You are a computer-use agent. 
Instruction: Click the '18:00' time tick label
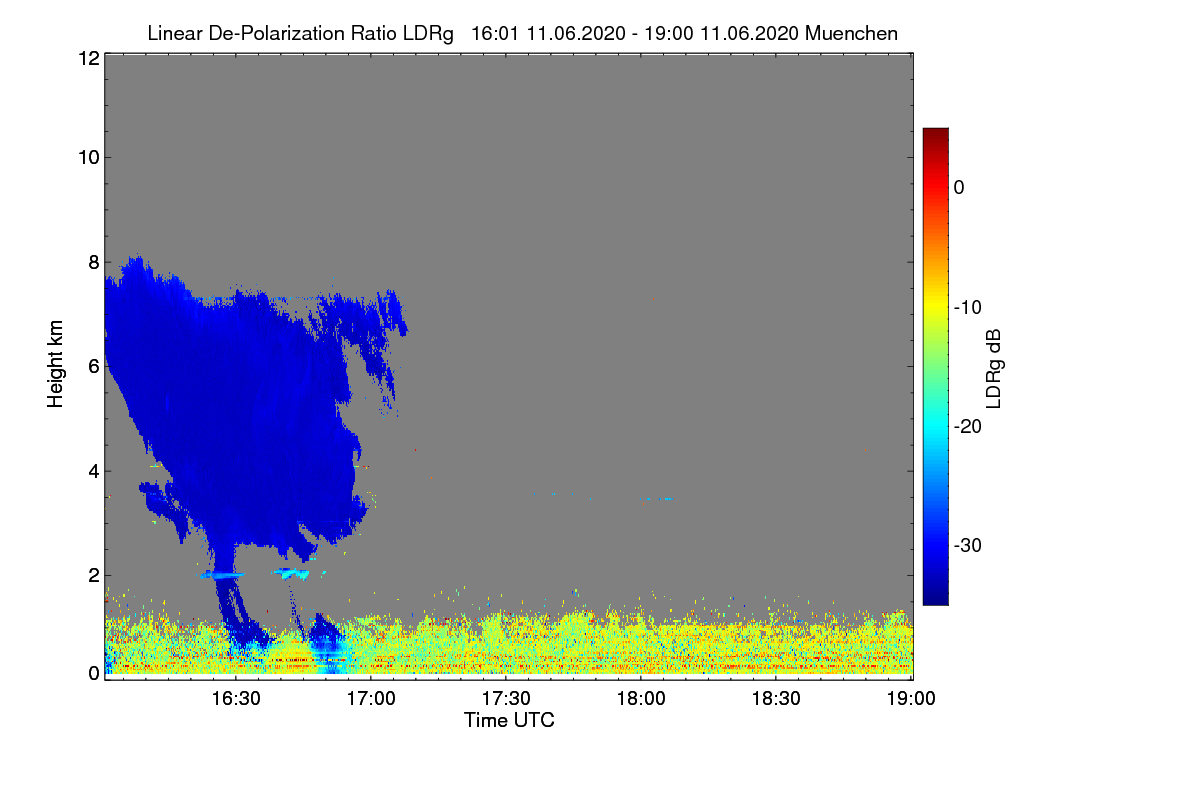pyautogui.click(x=642, y=700)
